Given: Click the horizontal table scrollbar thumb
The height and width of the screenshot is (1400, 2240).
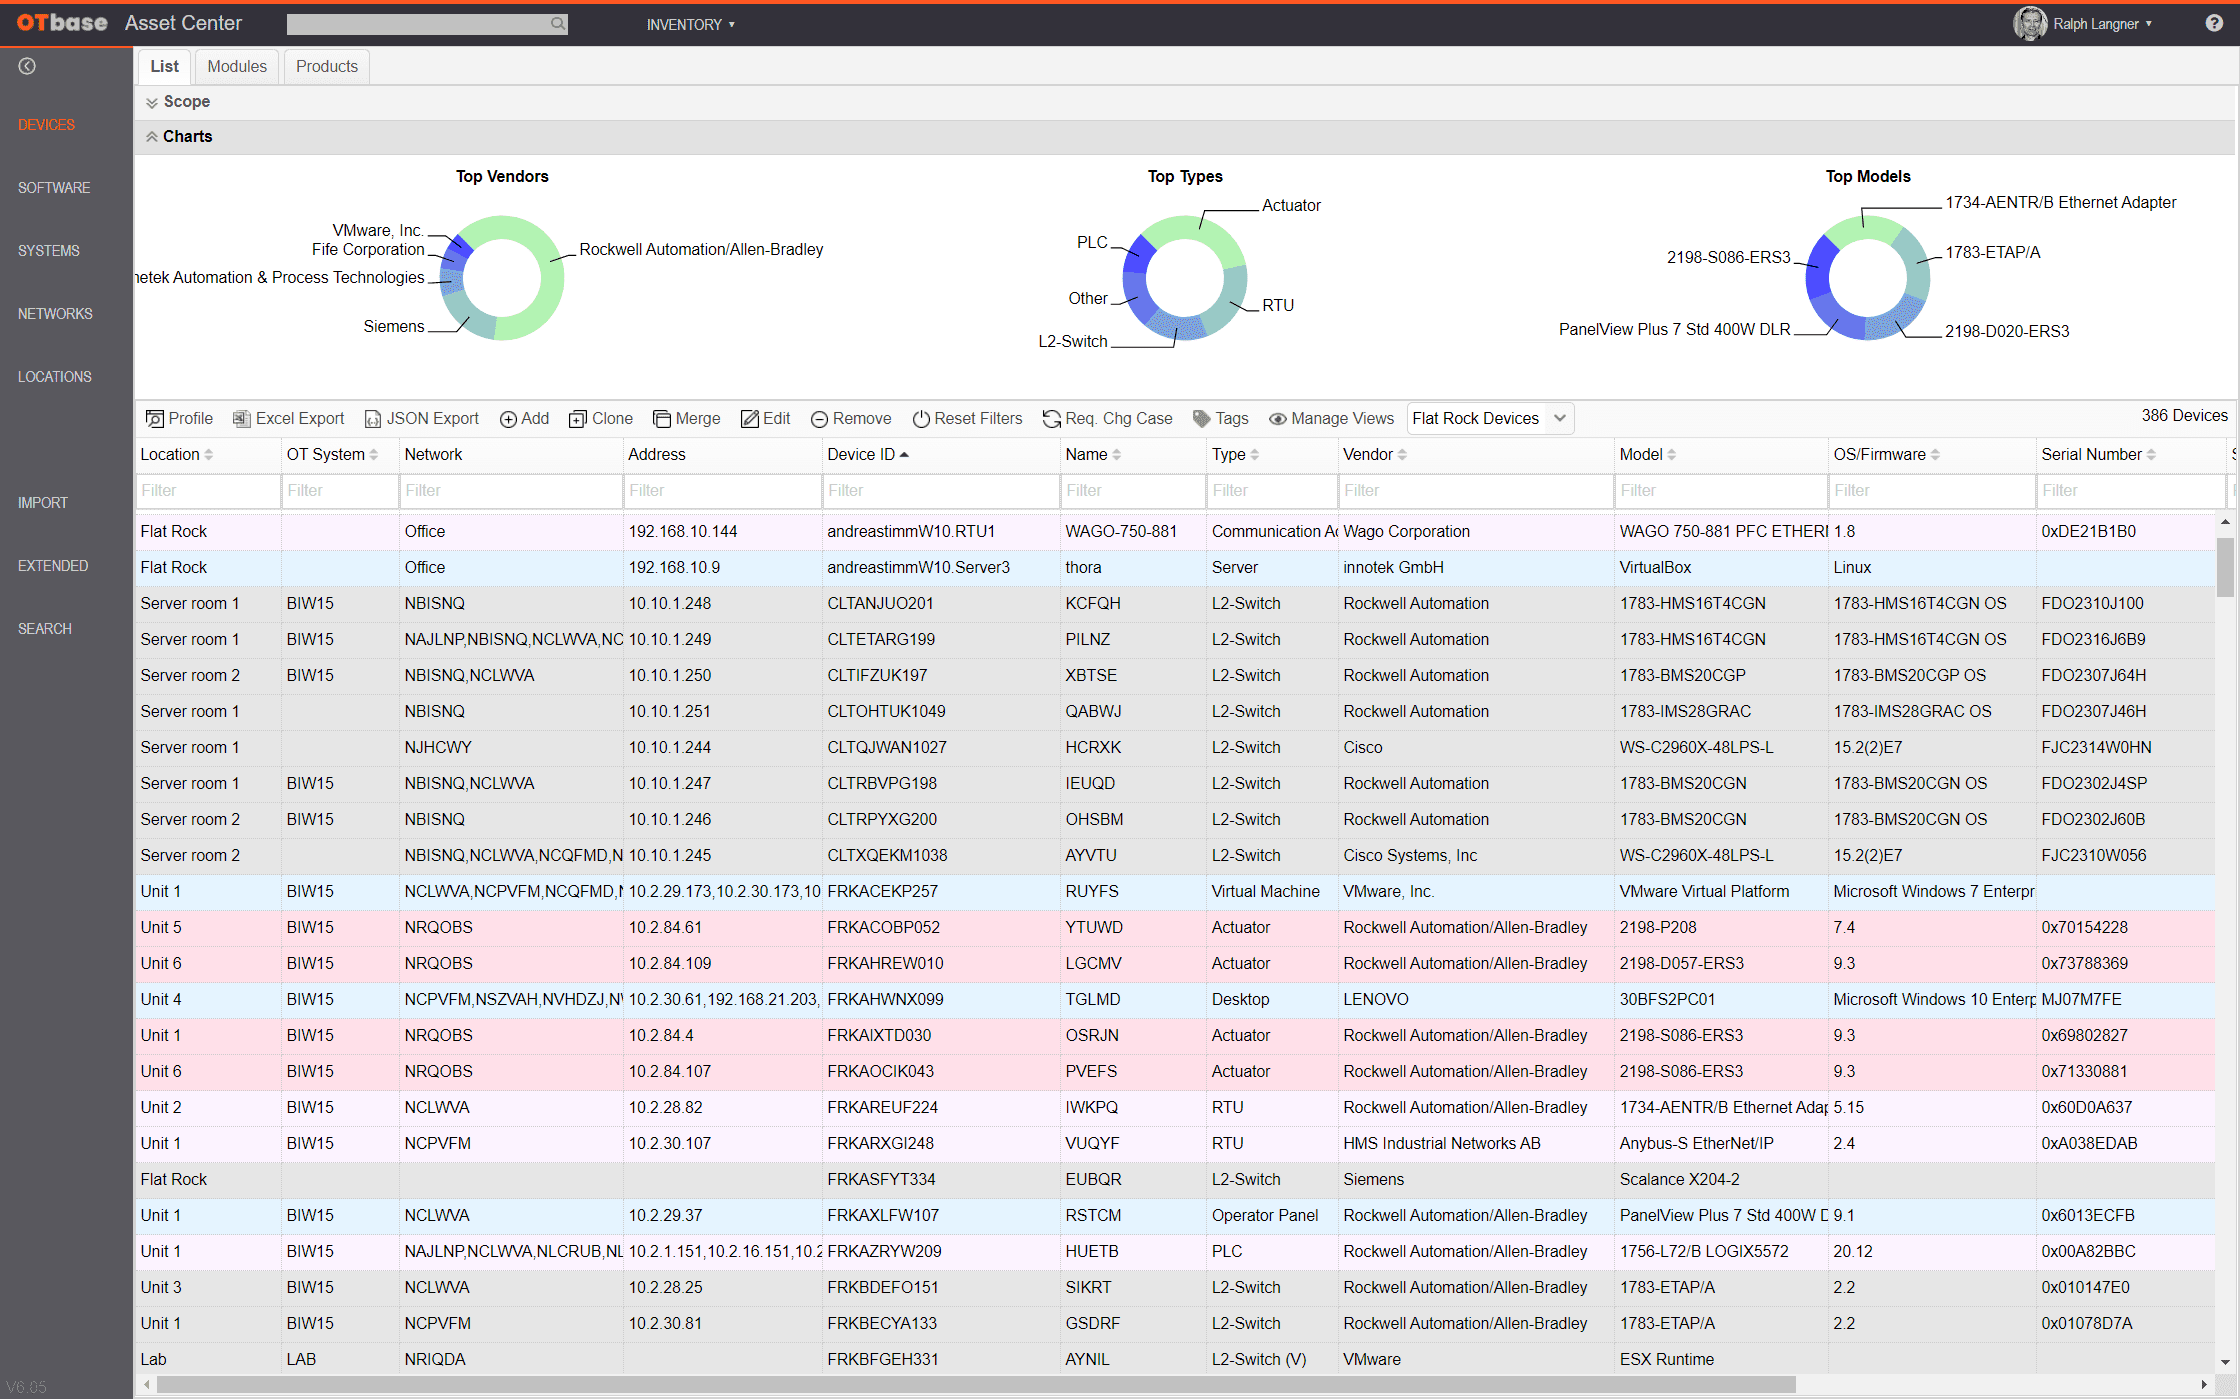Looking at the screenshot, I should pos(976,1385).
